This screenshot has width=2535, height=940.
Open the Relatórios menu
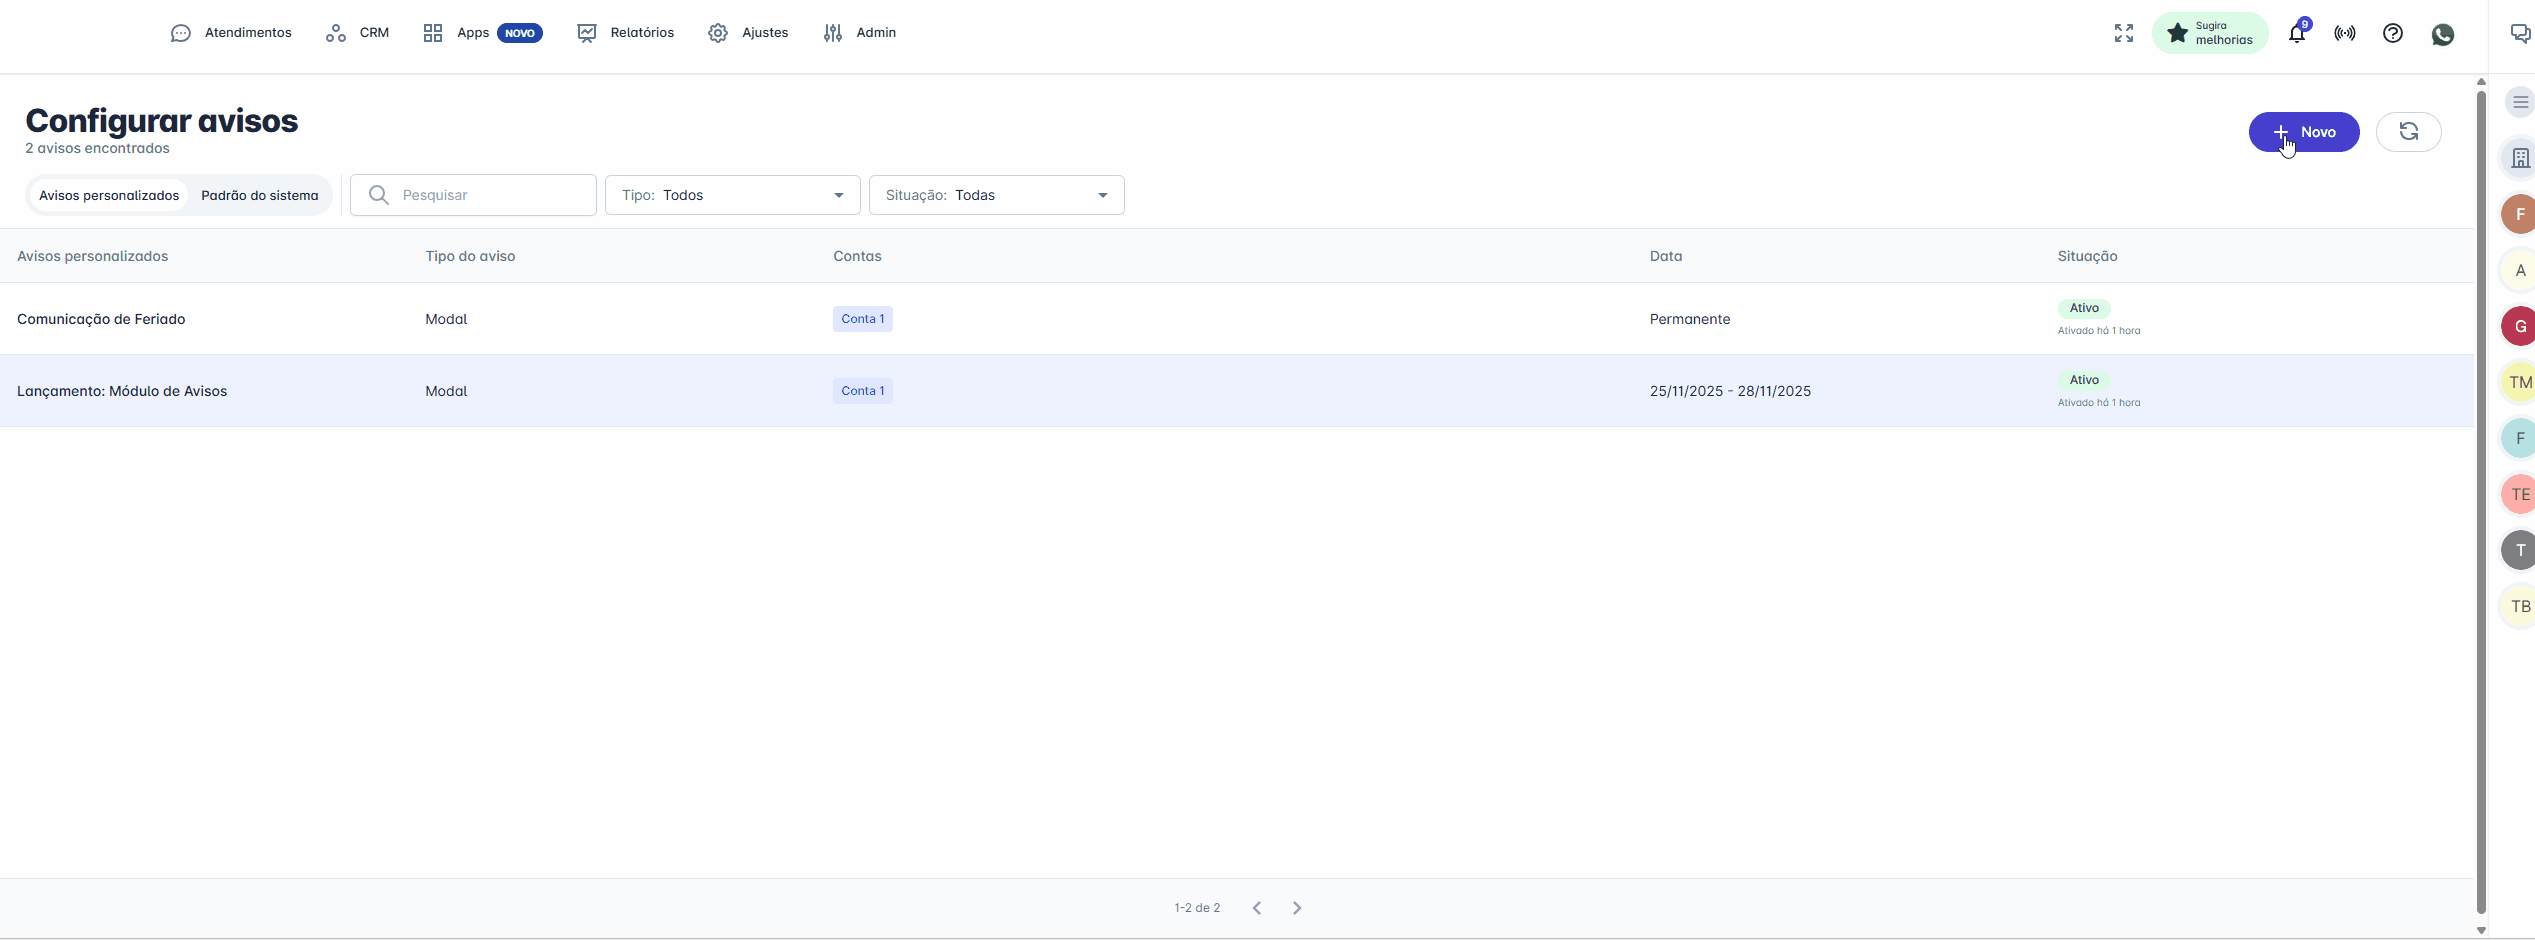point(626,33)
